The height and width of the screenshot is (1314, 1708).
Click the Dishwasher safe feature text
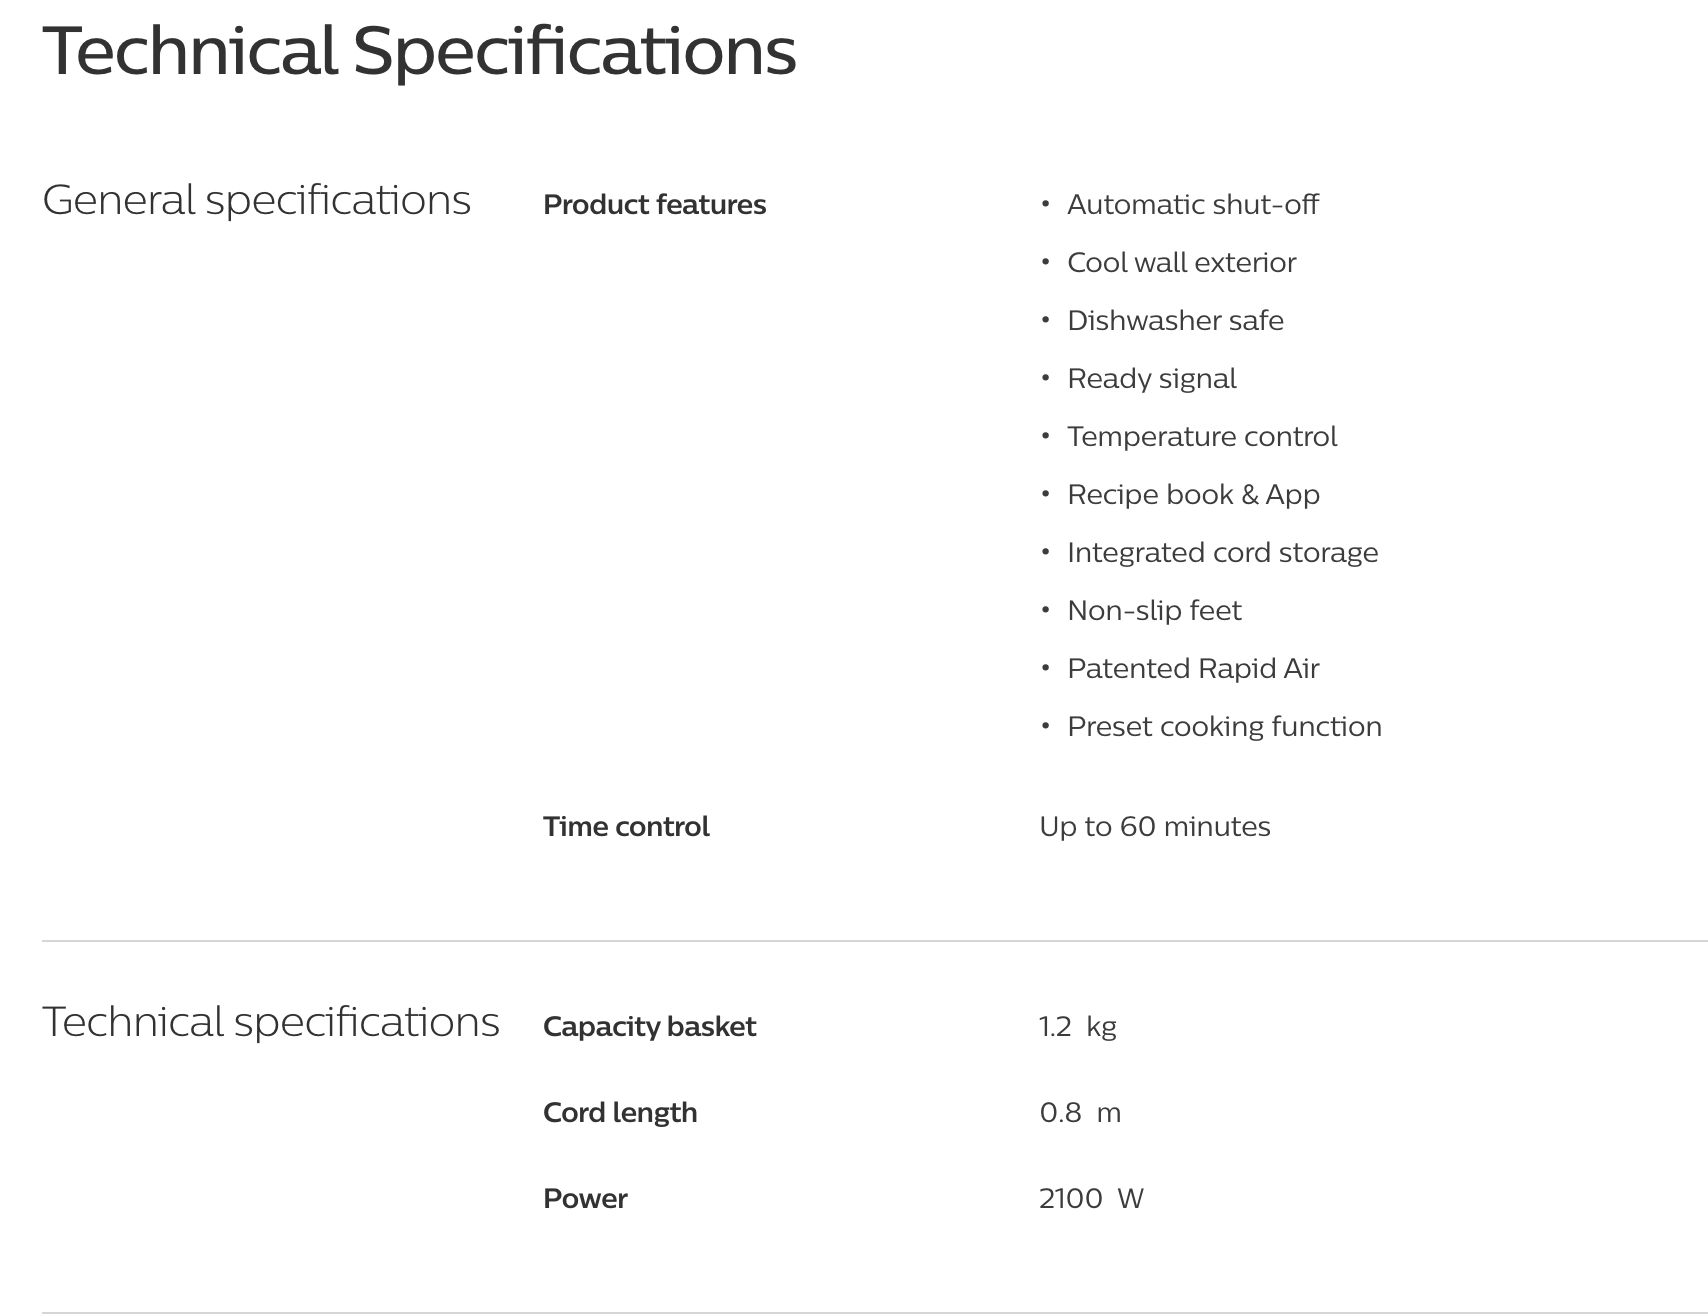(1175, 321)
